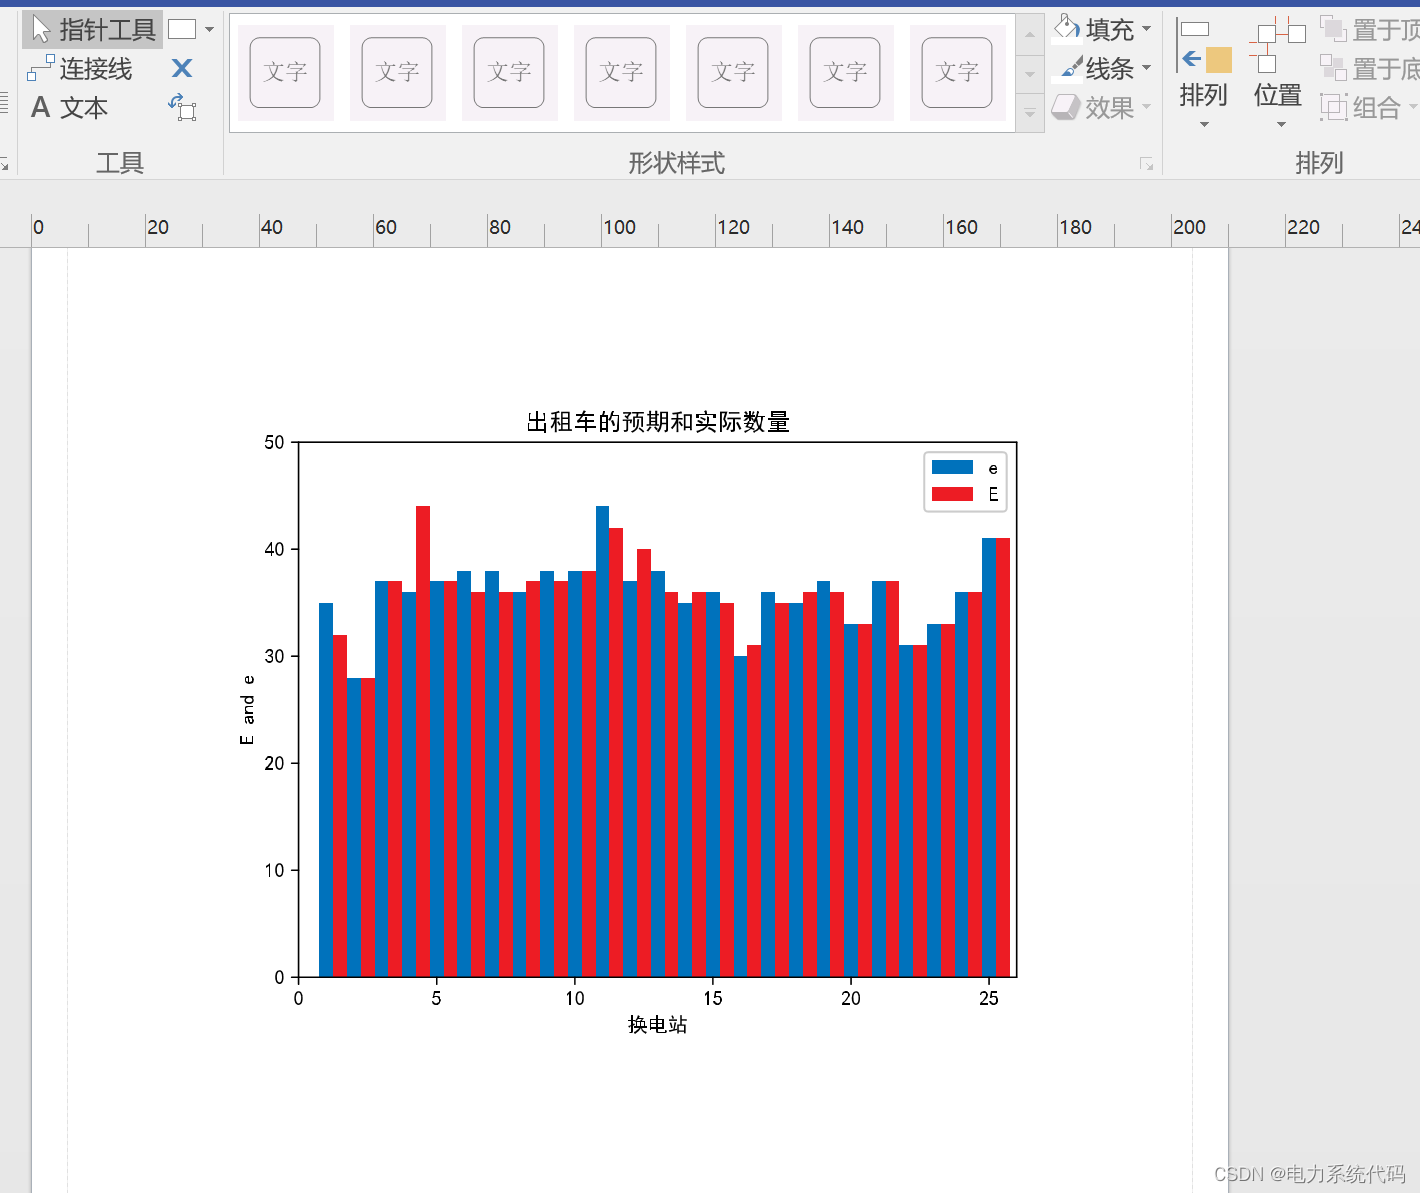The image size is (1420, 1193).
Task: Open the 形状样式 dialog launcher arrow
Action: tap(1147, 163)
